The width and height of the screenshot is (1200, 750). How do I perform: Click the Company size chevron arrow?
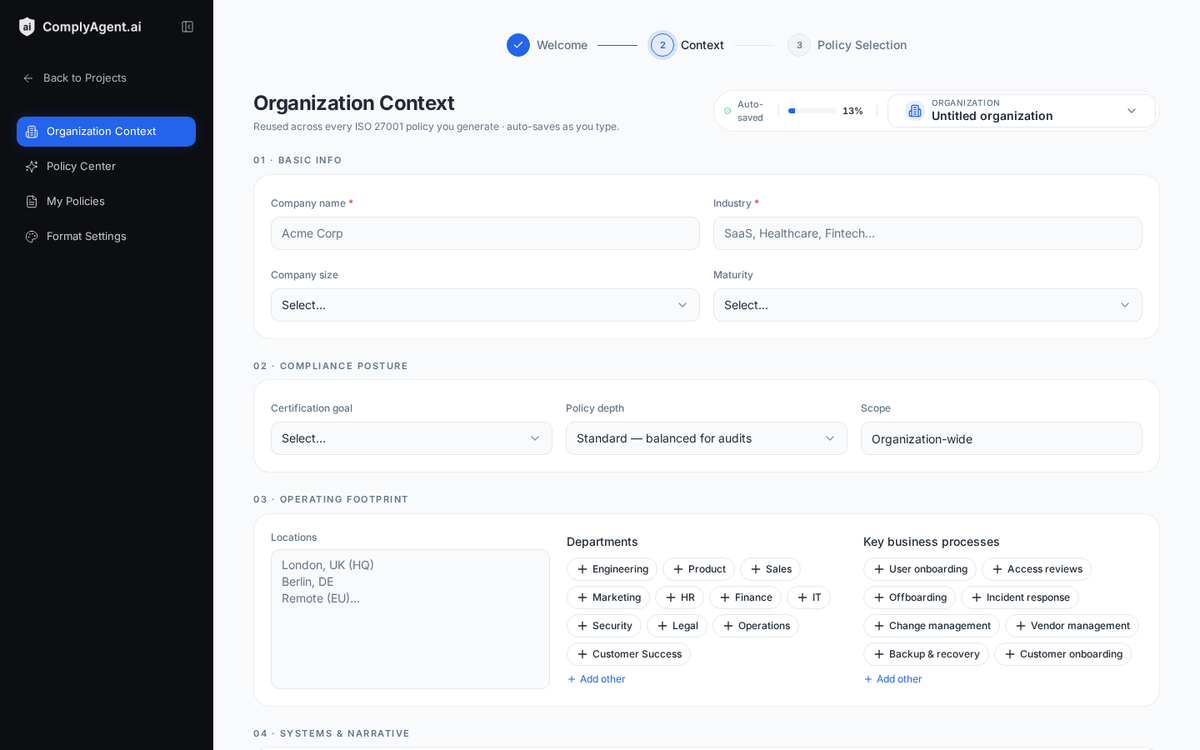(x=682, y=305)
